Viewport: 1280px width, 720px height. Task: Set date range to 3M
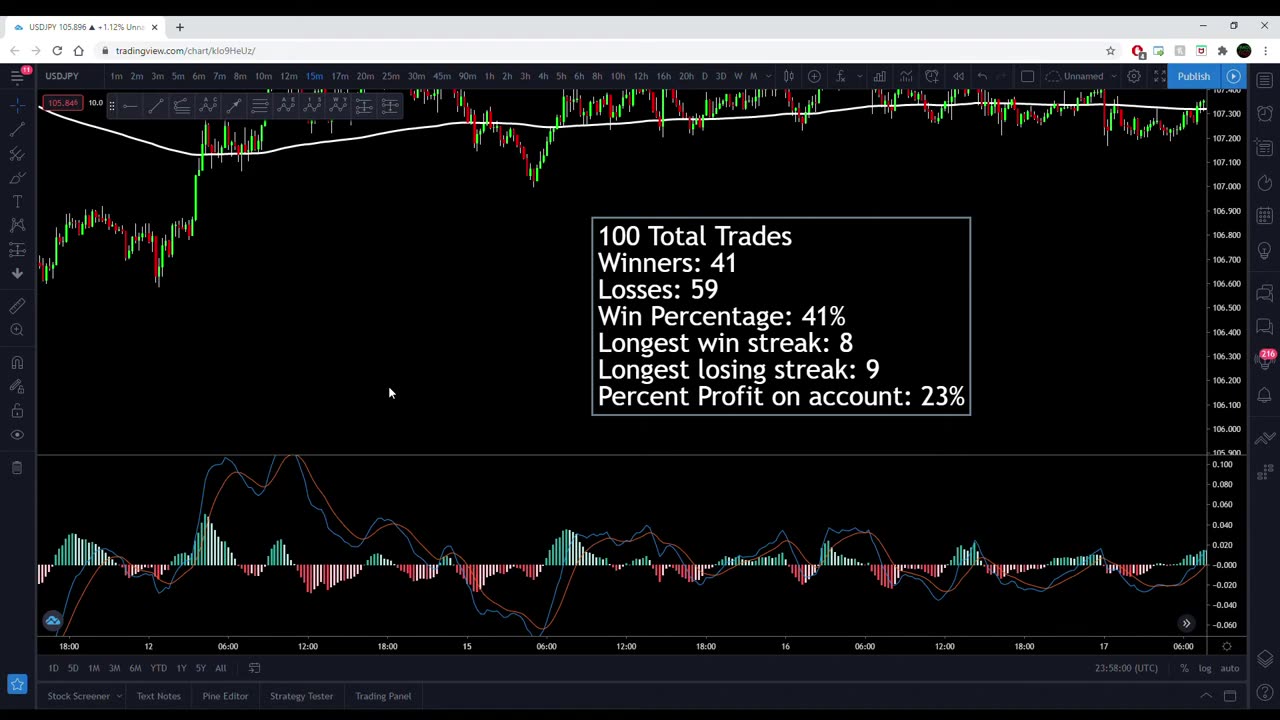[x=114, y=668]
